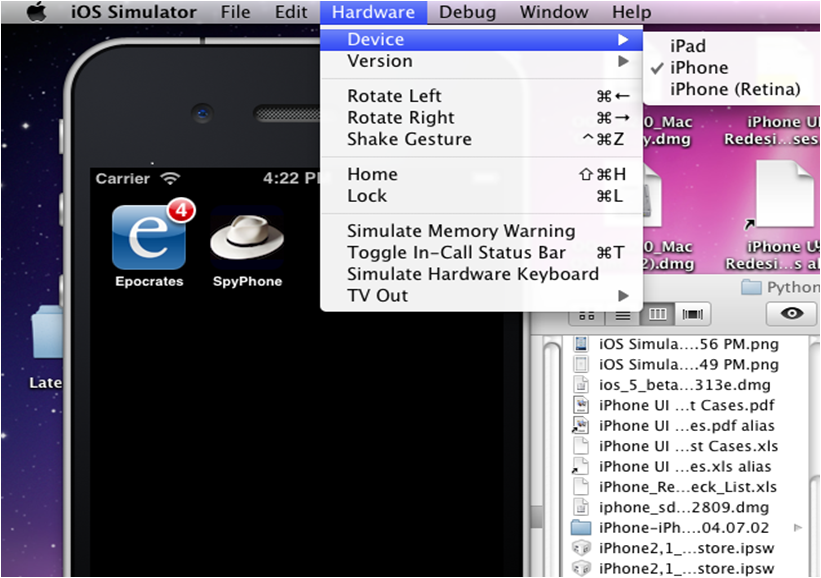Image resolution: width=821 pixels, height=578 pixels.
Task: Select iOS Simula....56 PM.png file
Action: pos(689,344)
